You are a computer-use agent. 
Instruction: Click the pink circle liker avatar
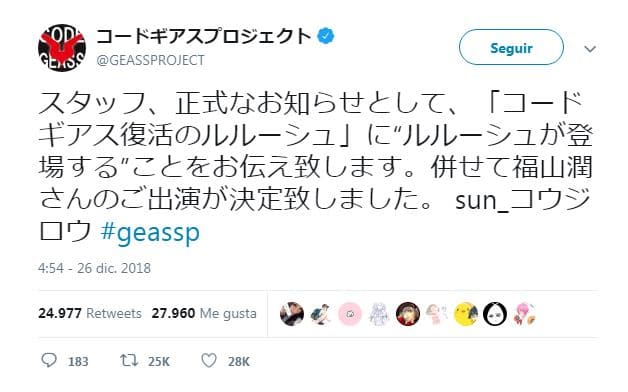pos(350,314)
